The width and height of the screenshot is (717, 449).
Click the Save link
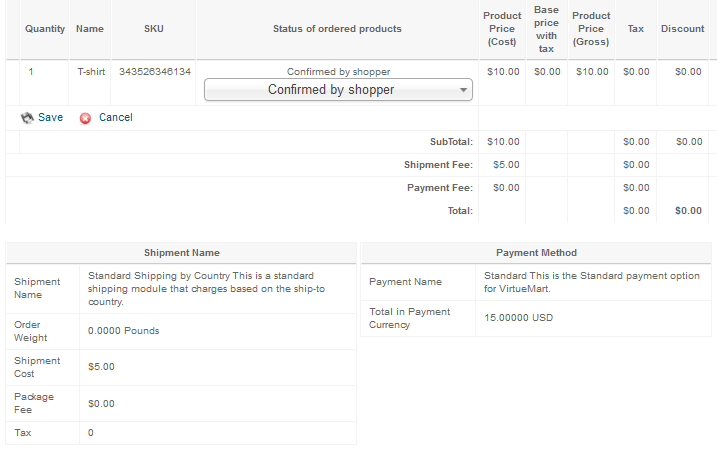[50, 118]
